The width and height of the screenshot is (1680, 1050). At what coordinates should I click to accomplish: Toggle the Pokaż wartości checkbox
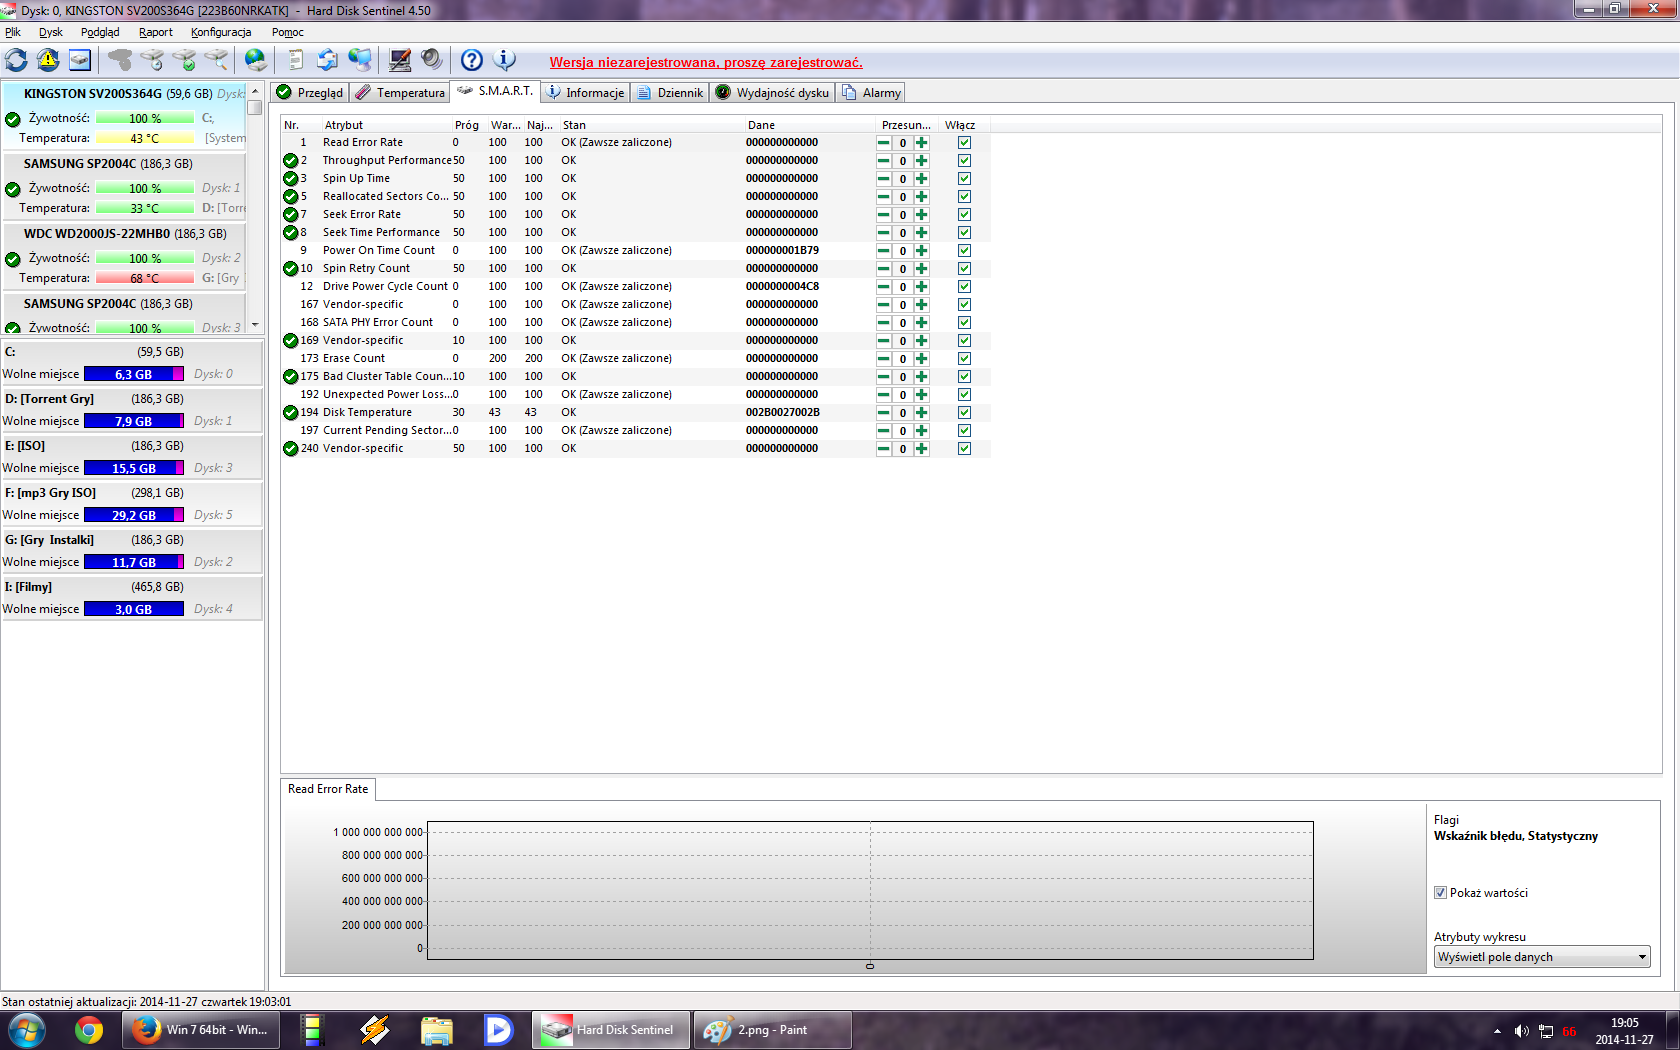pos(1440,893)
